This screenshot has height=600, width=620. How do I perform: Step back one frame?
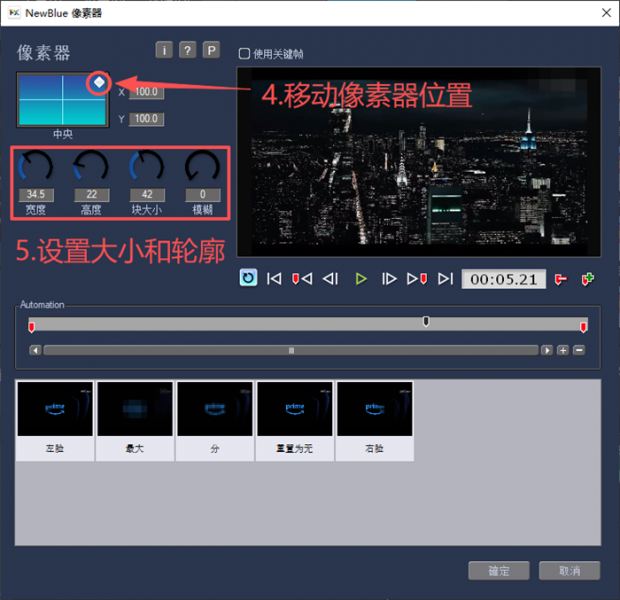click(331, 279)
